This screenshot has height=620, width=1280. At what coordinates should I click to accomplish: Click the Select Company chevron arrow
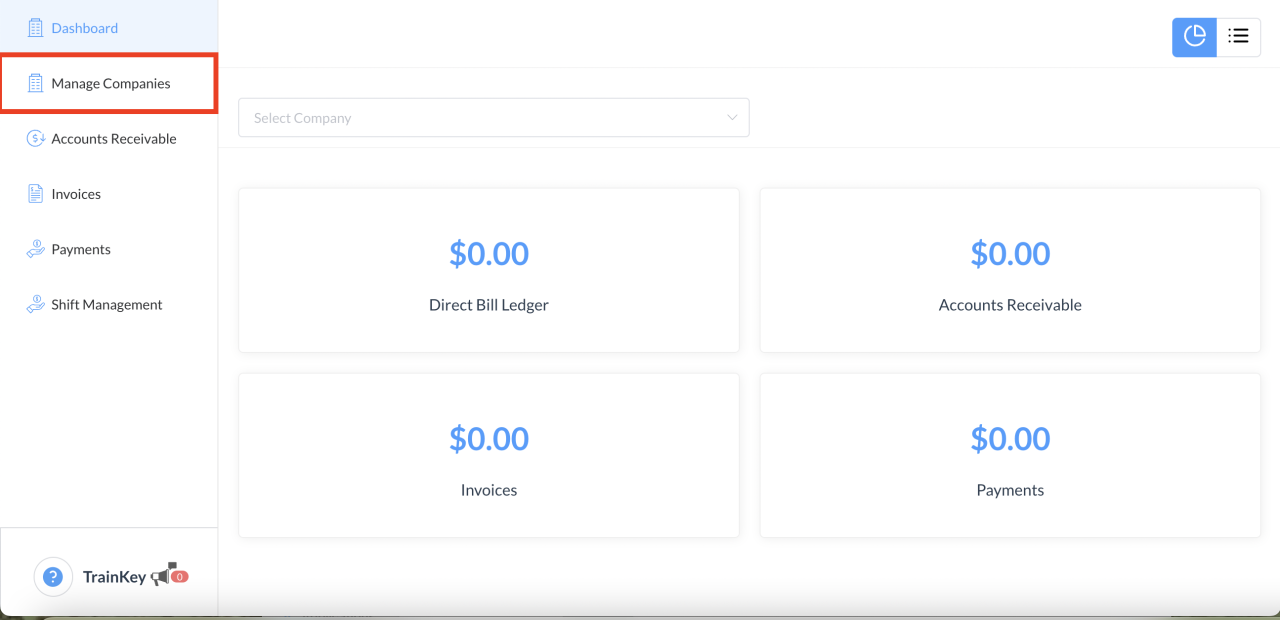732,118
